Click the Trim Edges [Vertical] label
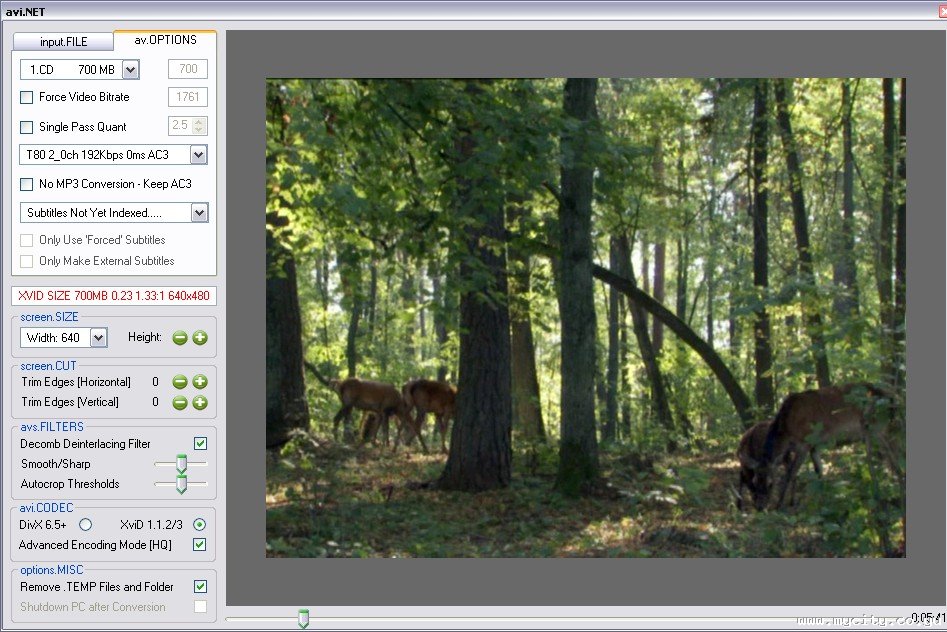 [x=70, y=402]
